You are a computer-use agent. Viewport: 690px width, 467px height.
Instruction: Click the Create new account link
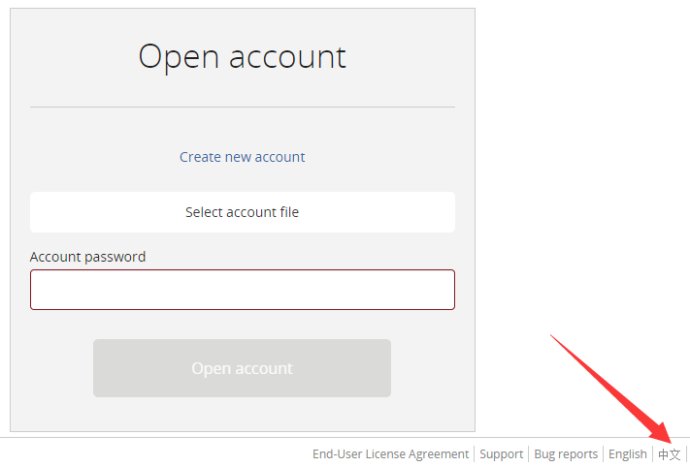click(242, 157)
